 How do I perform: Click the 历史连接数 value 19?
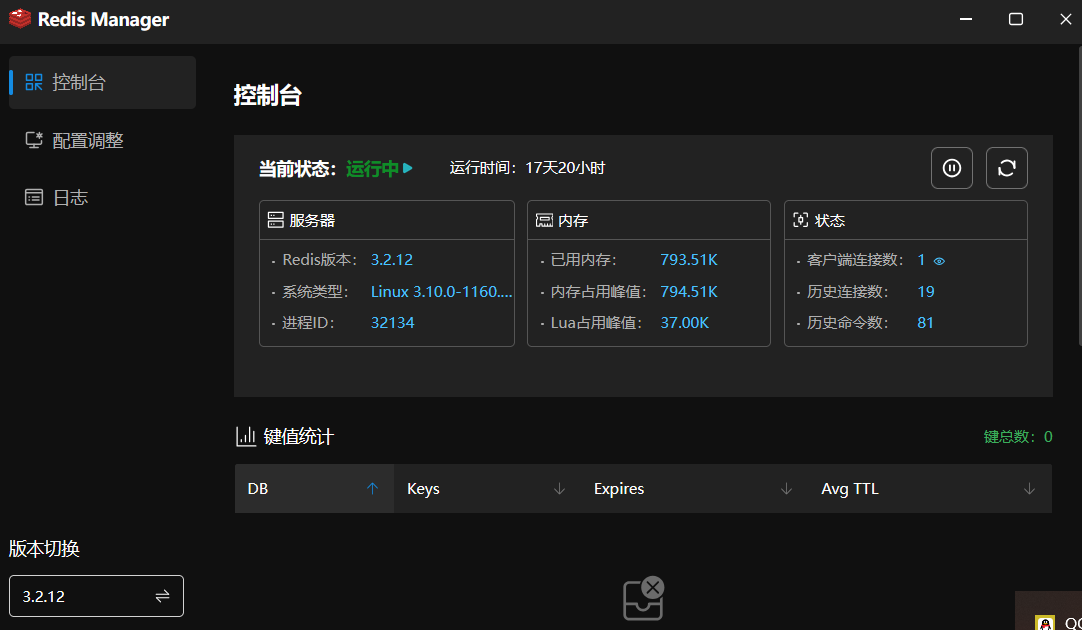click(926, 292)
